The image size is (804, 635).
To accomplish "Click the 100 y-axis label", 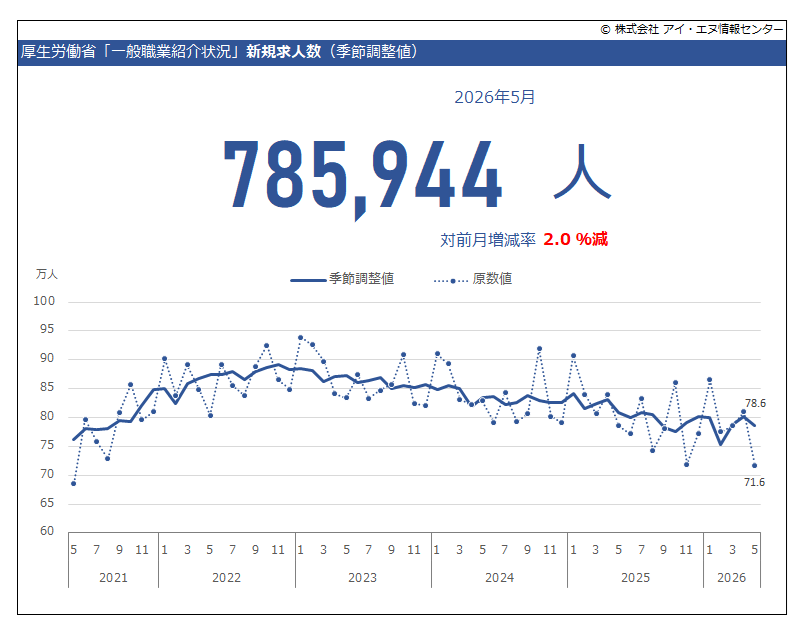I will coord(44,301).
